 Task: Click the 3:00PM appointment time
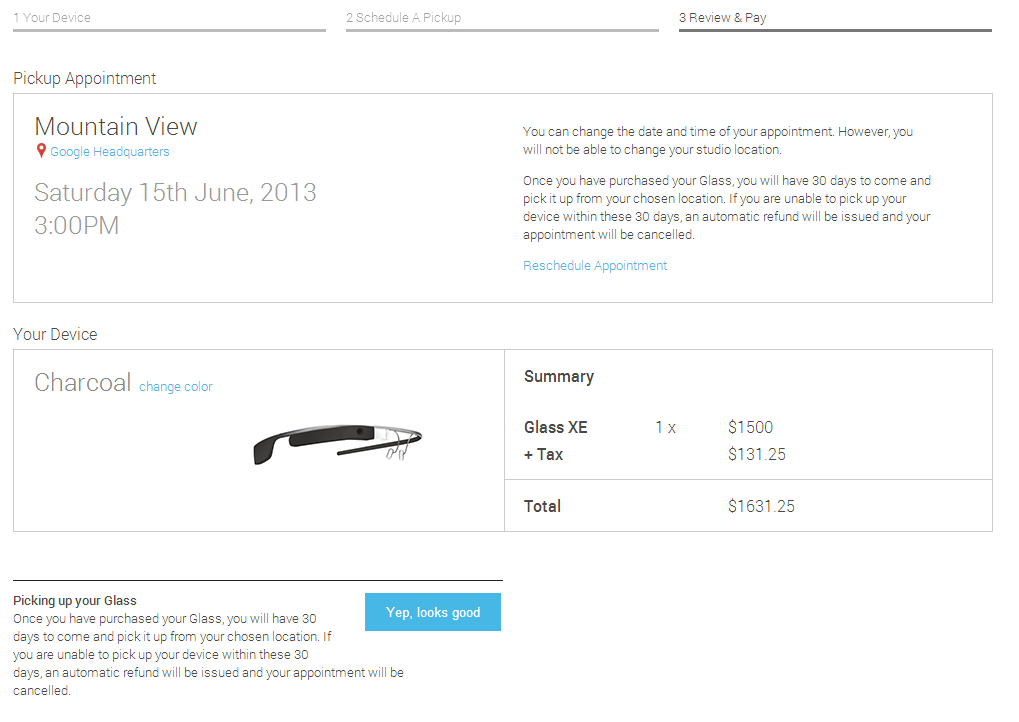coord(77,226)
